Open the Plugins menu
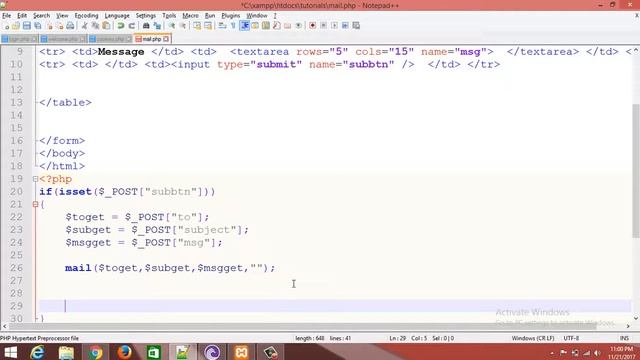The height and width of the screenshot is (360, 640). [231, 16]
